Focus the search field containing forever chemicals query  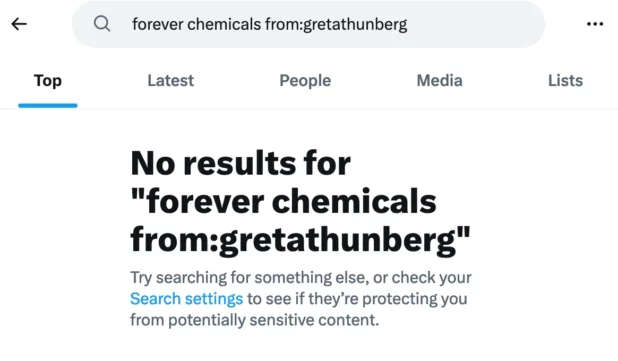click(x=308, y=24)
